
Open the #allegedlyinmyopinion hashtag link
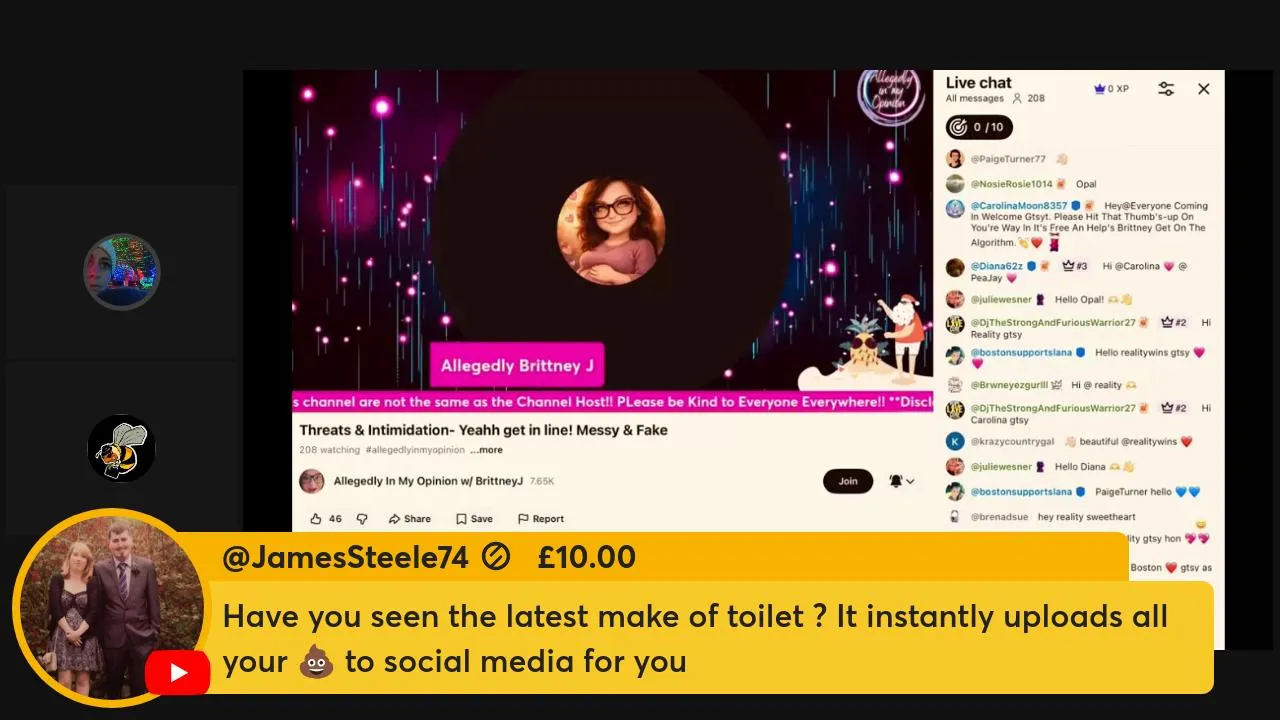415,450
